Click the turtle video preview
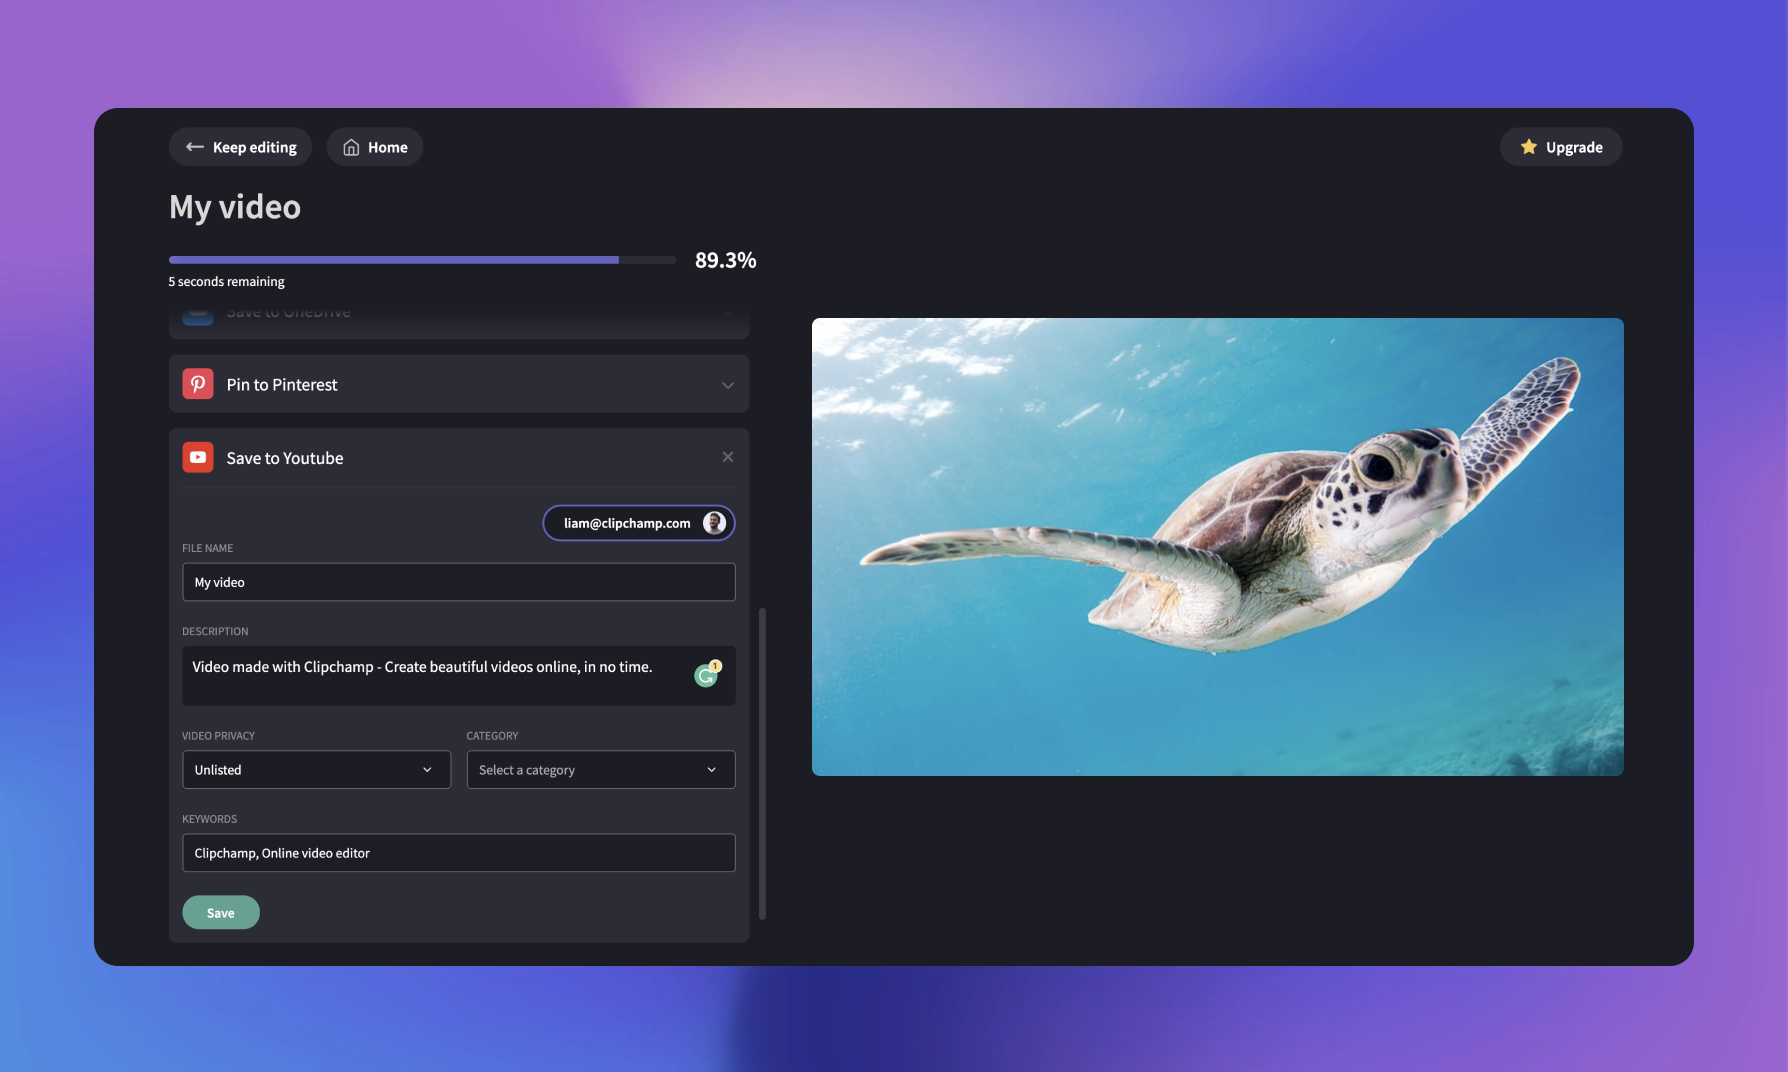The height and width of the screenshot is (1072, 1788). [x=1217, y=547]
